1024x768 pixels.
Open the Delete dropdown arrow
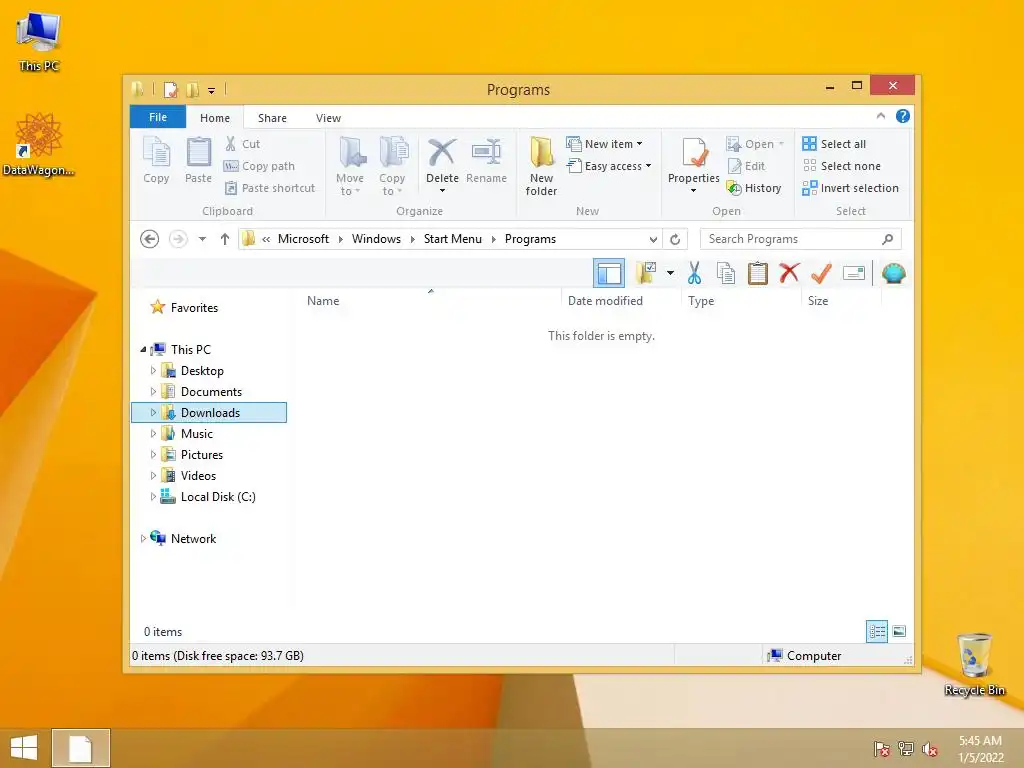tap(442, 191)
